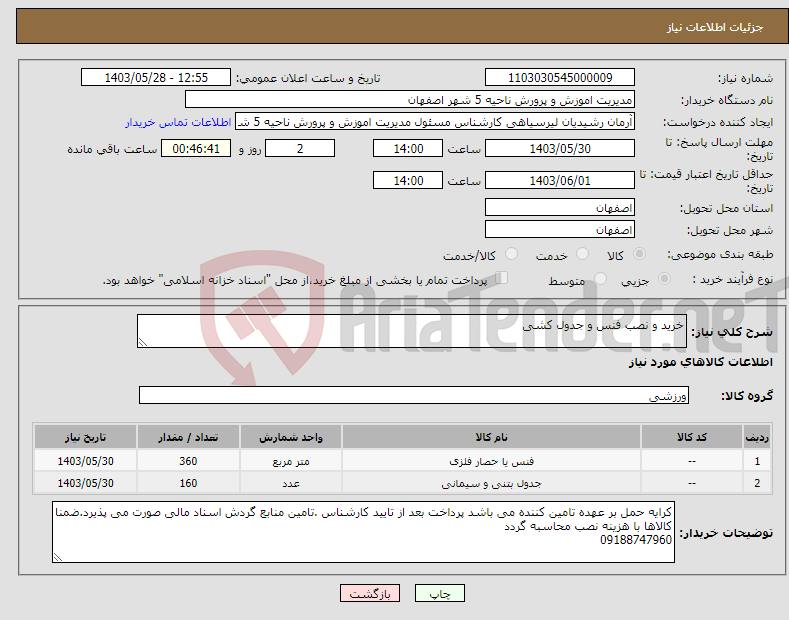This screenshot has width=789, height=620.
Task: Toggle the اسناد خزانه اسلامی payment checkbox
Action: (502, 278)
